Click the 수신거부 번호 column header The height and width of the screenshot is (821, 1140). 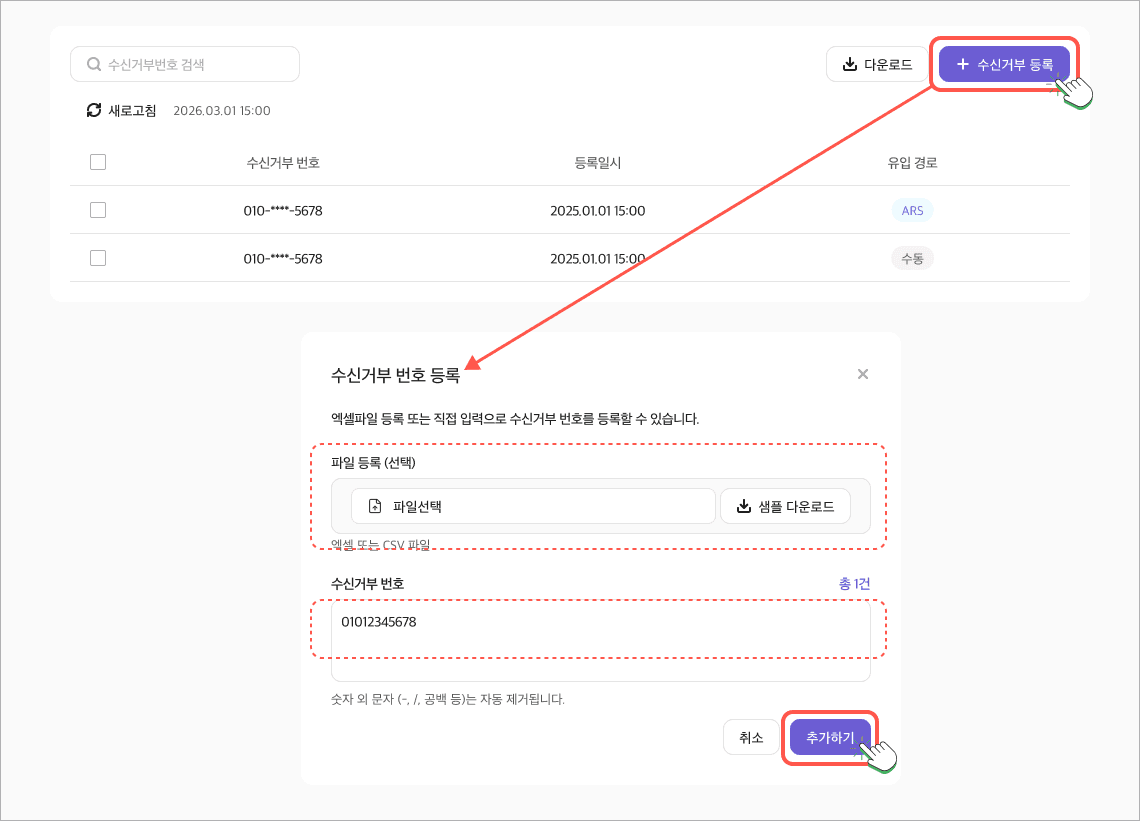click(x=283, y=163)
